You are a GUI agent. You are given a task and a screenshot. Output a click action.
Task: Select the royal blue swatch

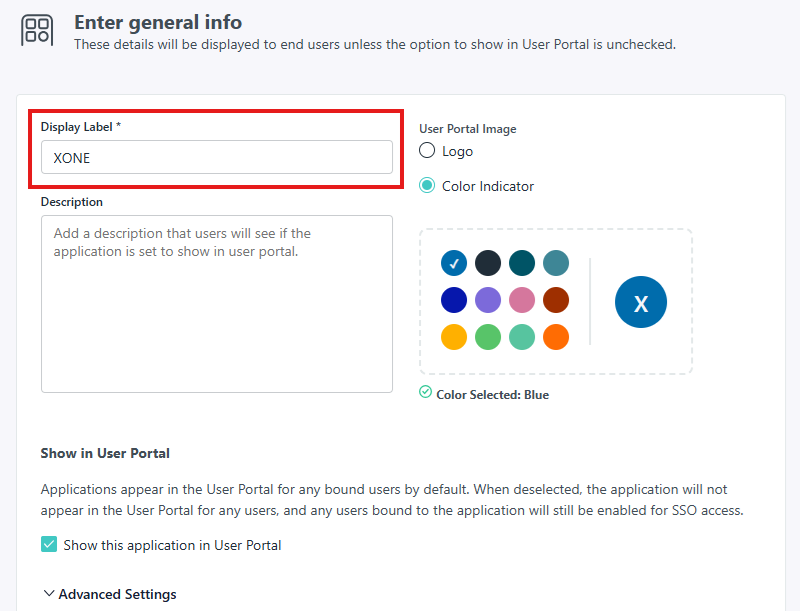click(x=454, y=300)
